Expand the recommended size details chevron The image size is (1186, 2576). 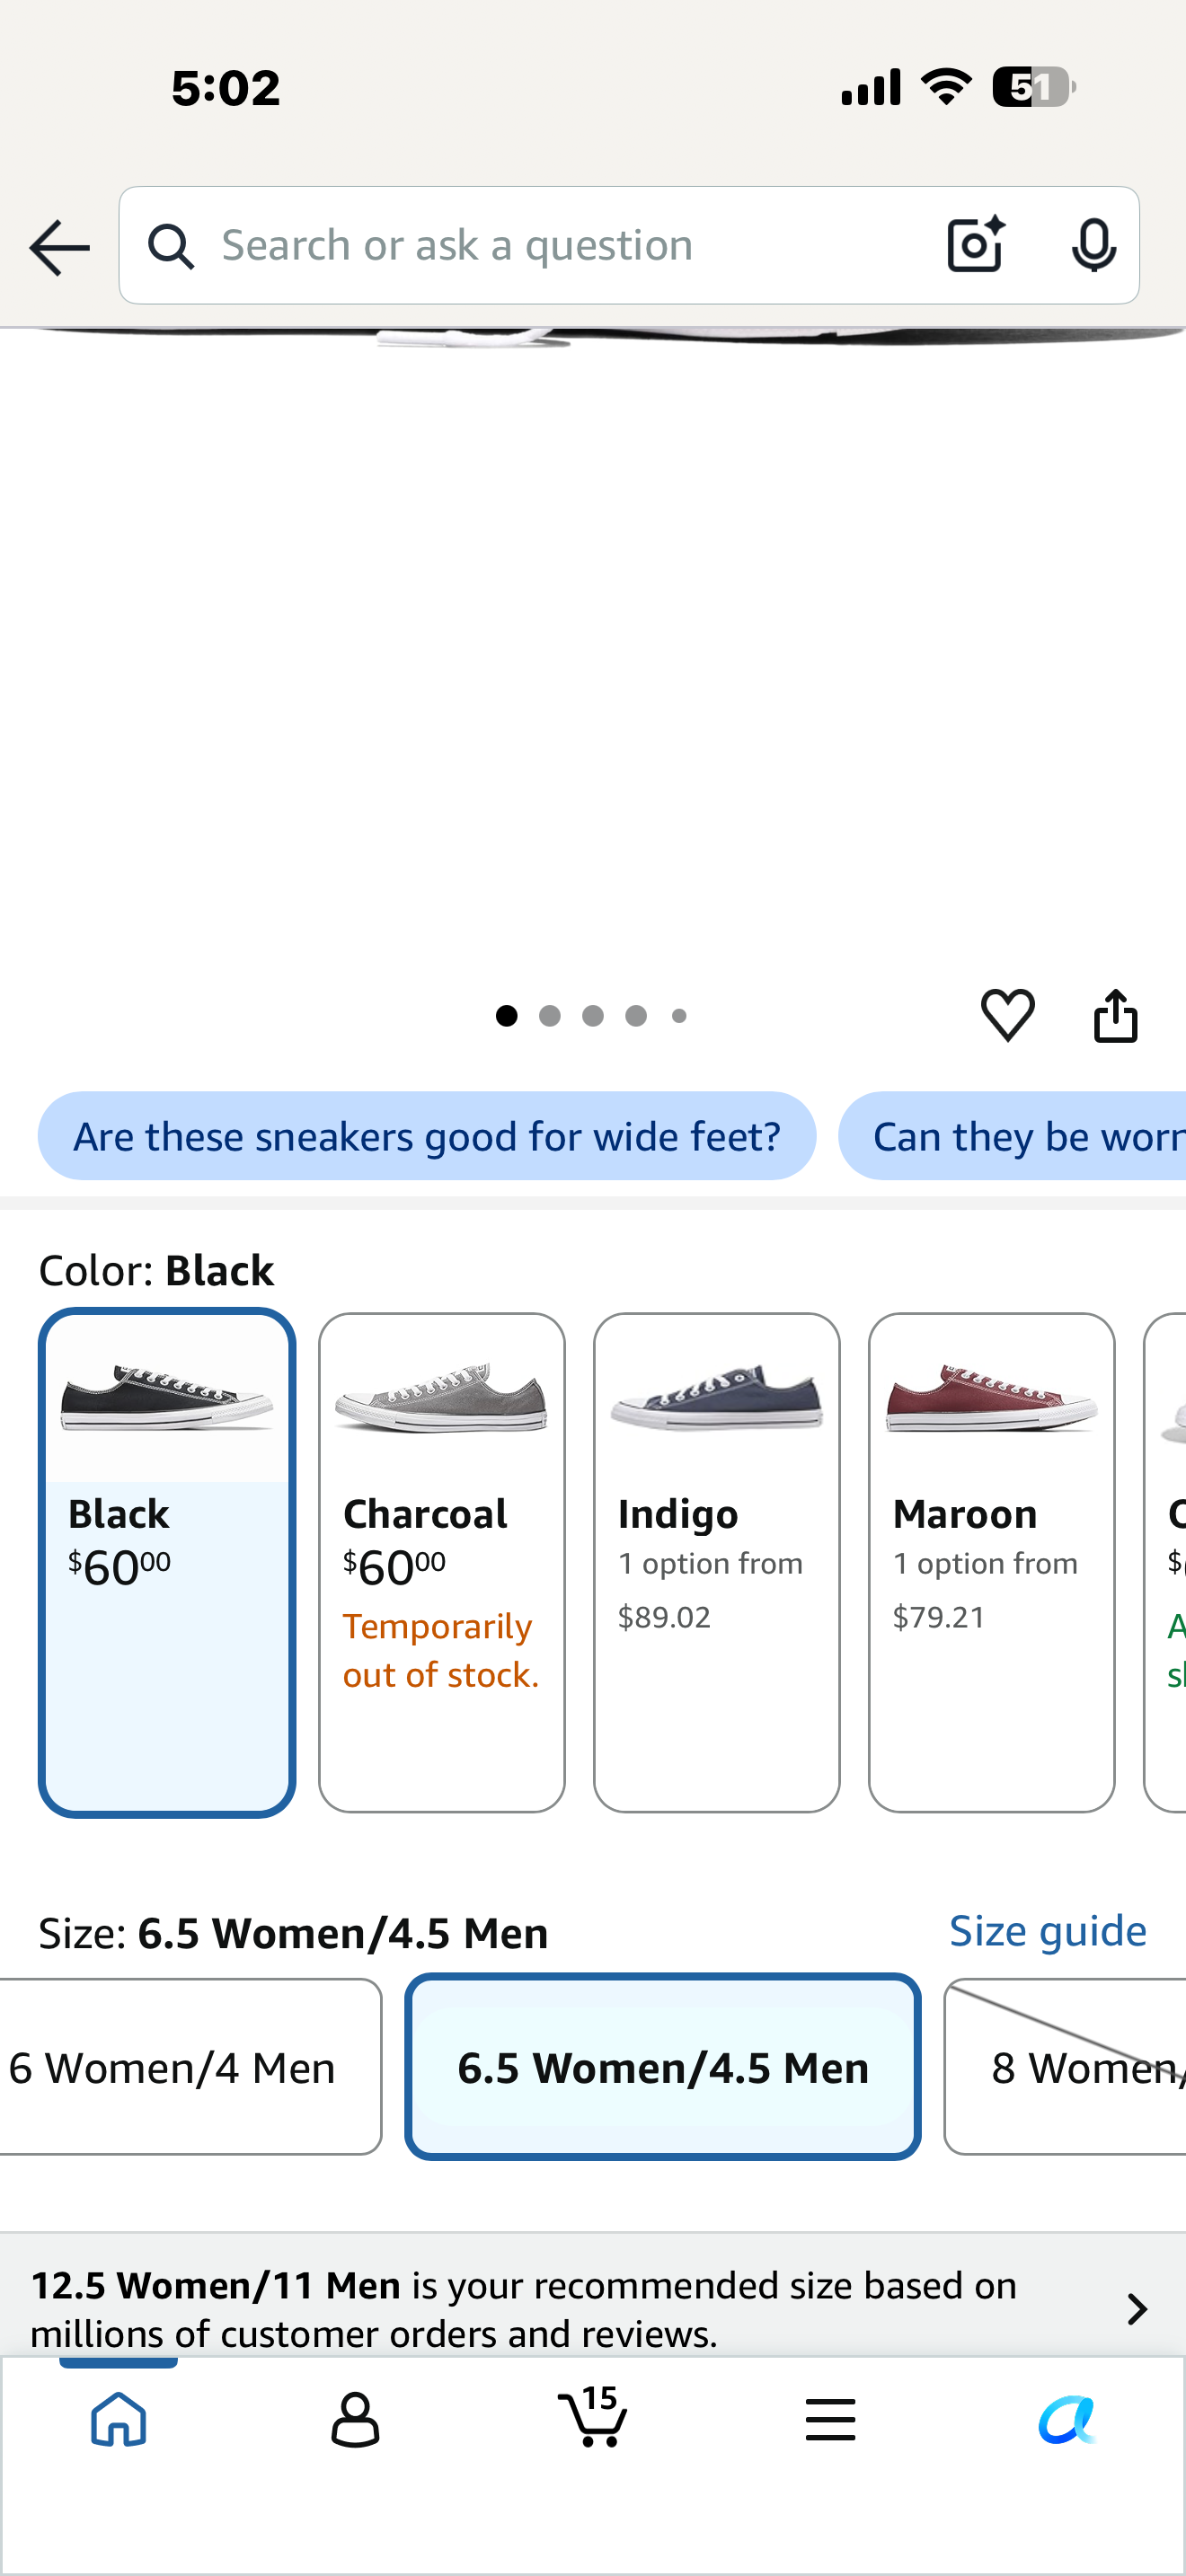coord(1137,2309)
